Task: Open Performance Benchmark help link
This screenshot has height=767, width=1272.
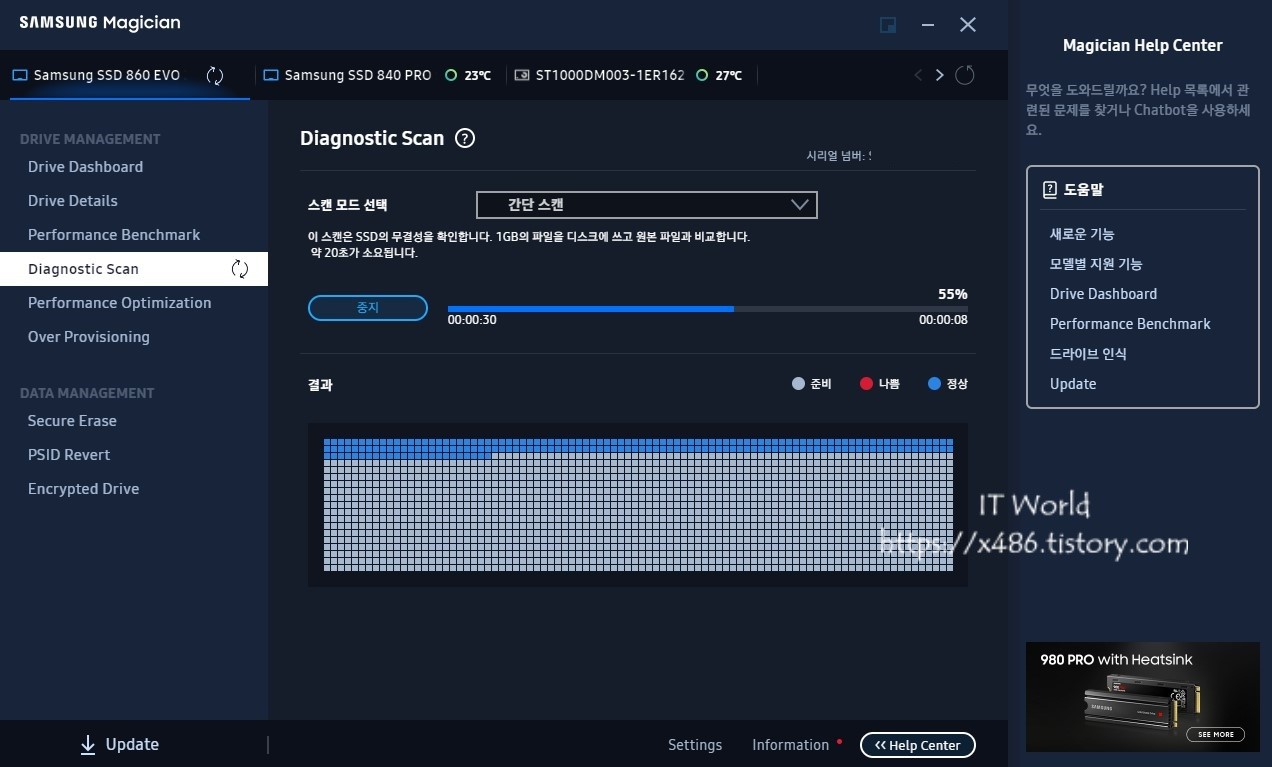Action: click(x=1130, y=324)
